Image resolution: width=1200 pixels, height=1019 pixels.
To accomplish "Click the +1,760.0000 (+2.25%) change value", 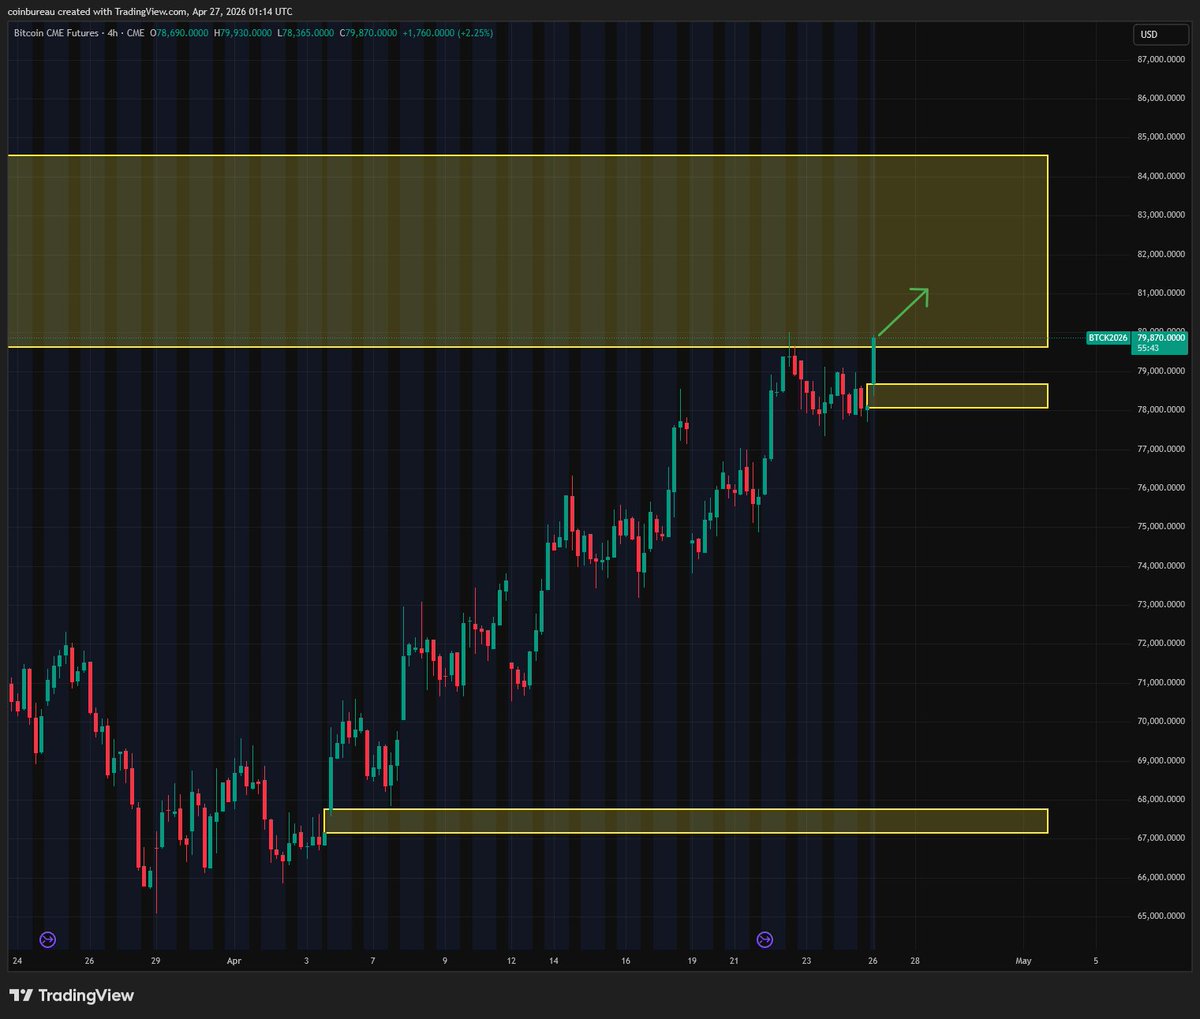I will click(x=447, y=33).
